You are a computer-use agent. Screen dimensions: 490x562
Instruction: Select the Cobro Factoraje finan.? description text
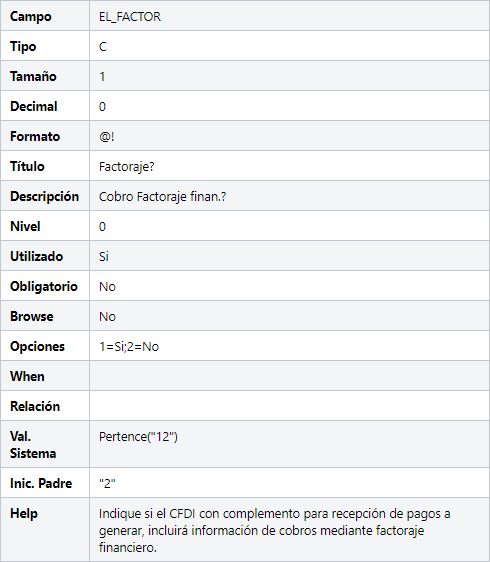(162, 197)
